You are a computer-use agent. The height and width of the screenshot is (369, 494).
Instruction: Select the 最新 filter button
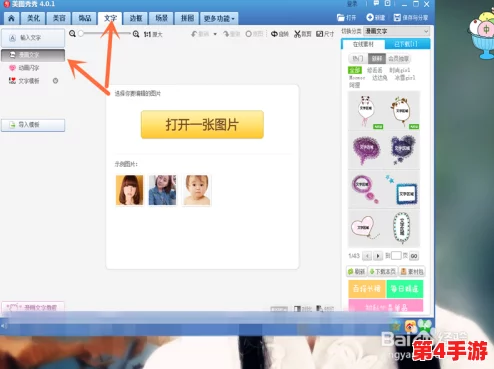click(x=377, y=59)
